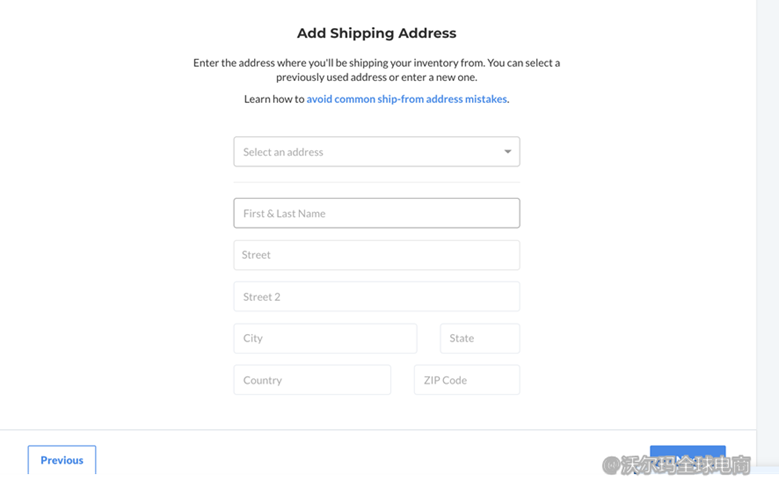Select the Street 2 input box

[376, 297]
